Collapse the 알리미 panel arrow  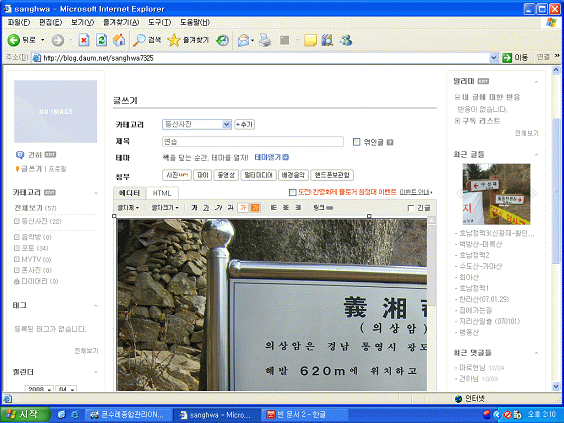pyautogui.click(x=536, y=82)
